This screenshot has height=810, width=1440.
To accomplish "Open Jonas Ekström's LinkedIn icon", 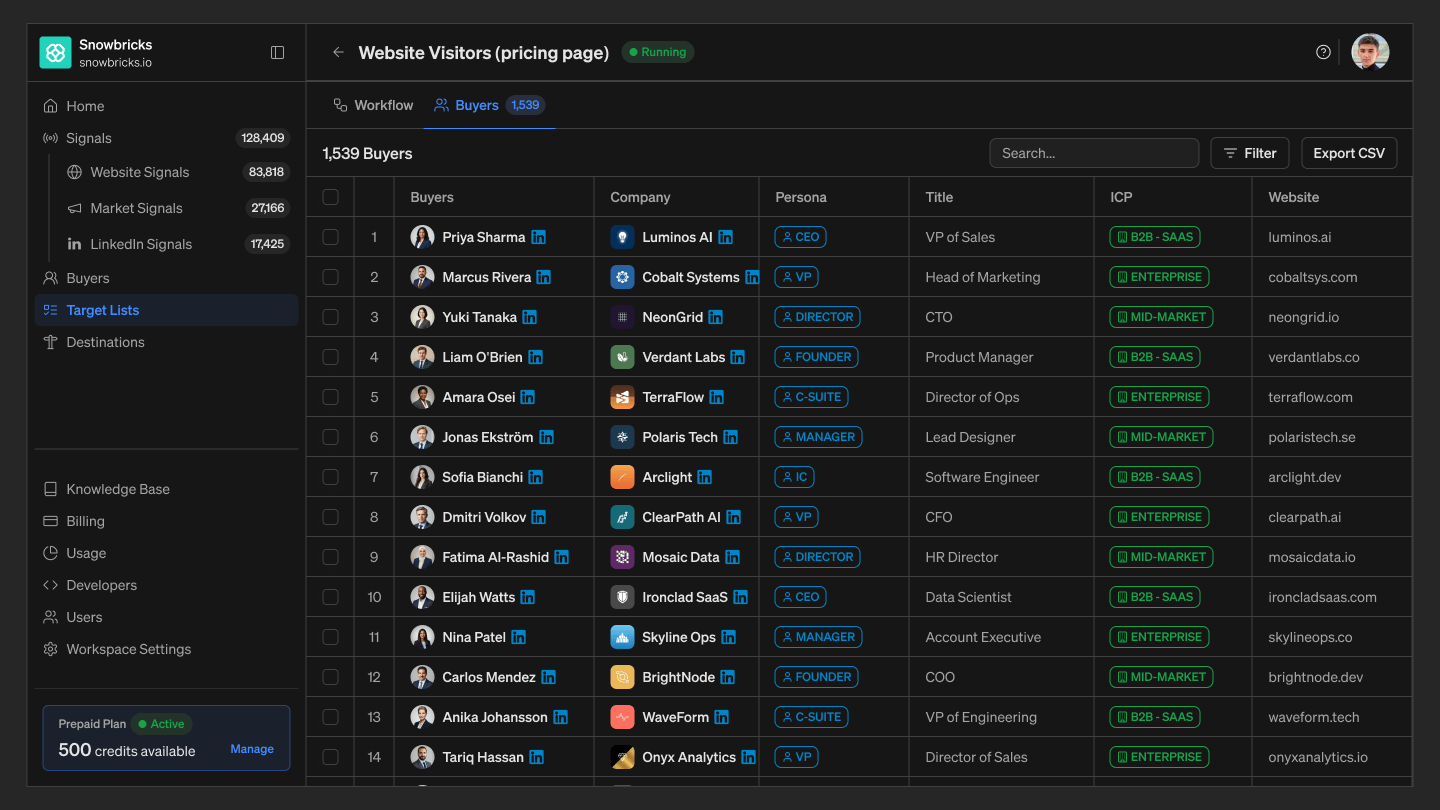I will click(x=547, y=437).
